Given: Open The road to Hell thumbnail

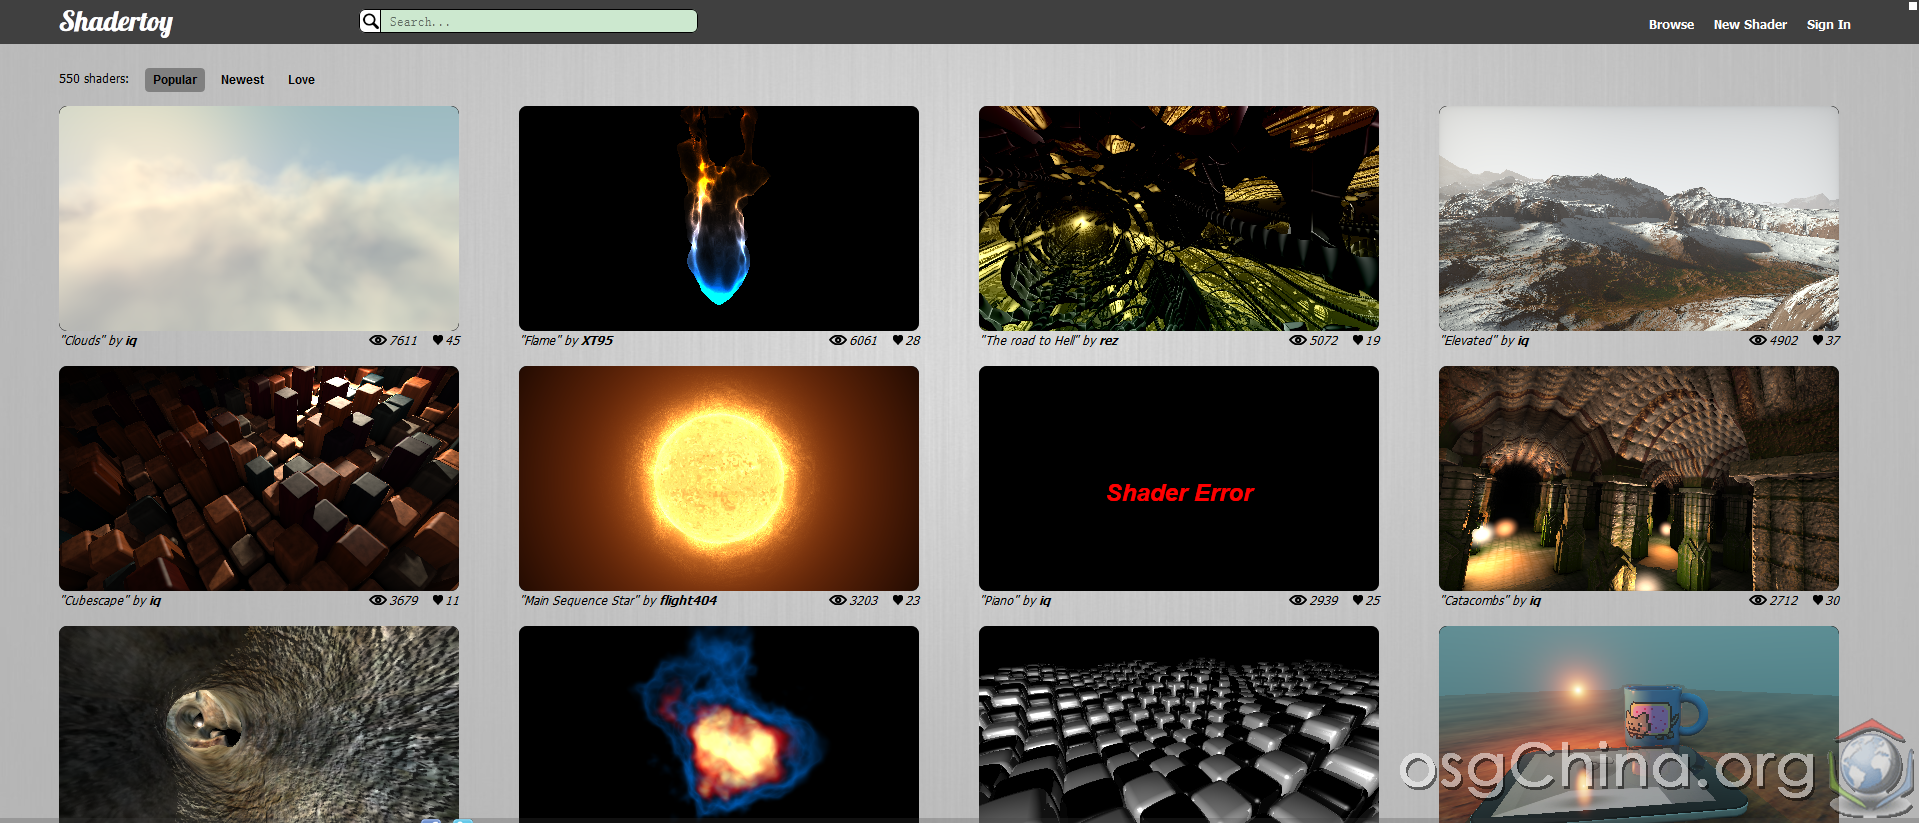Looking at the screenshot, I should coord(1179,218).
